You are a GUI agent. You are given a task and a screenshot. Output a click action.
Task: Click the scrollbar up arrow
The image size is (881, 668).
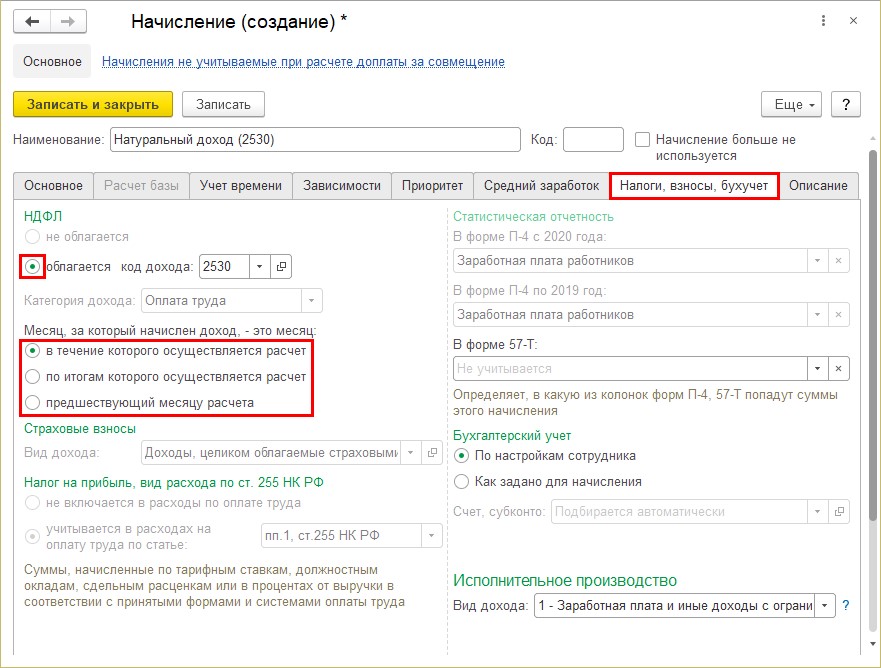[x=872, y=138]
